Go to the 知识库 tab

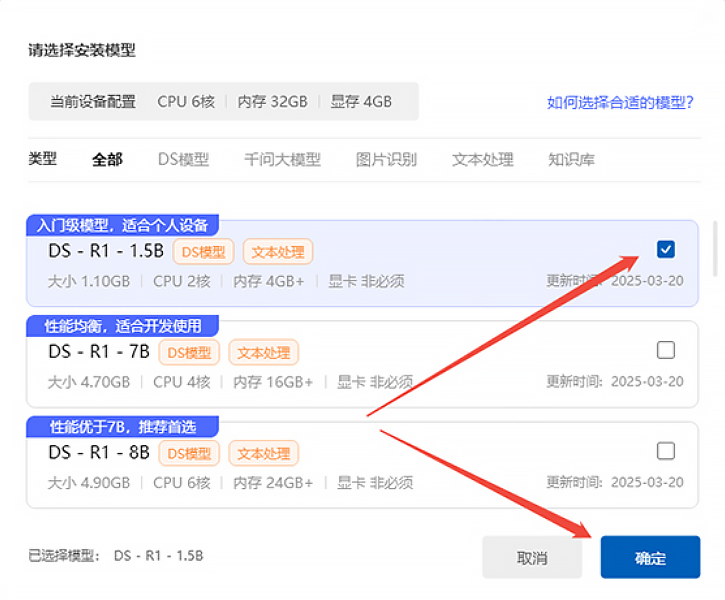click(x=571, y=159)
